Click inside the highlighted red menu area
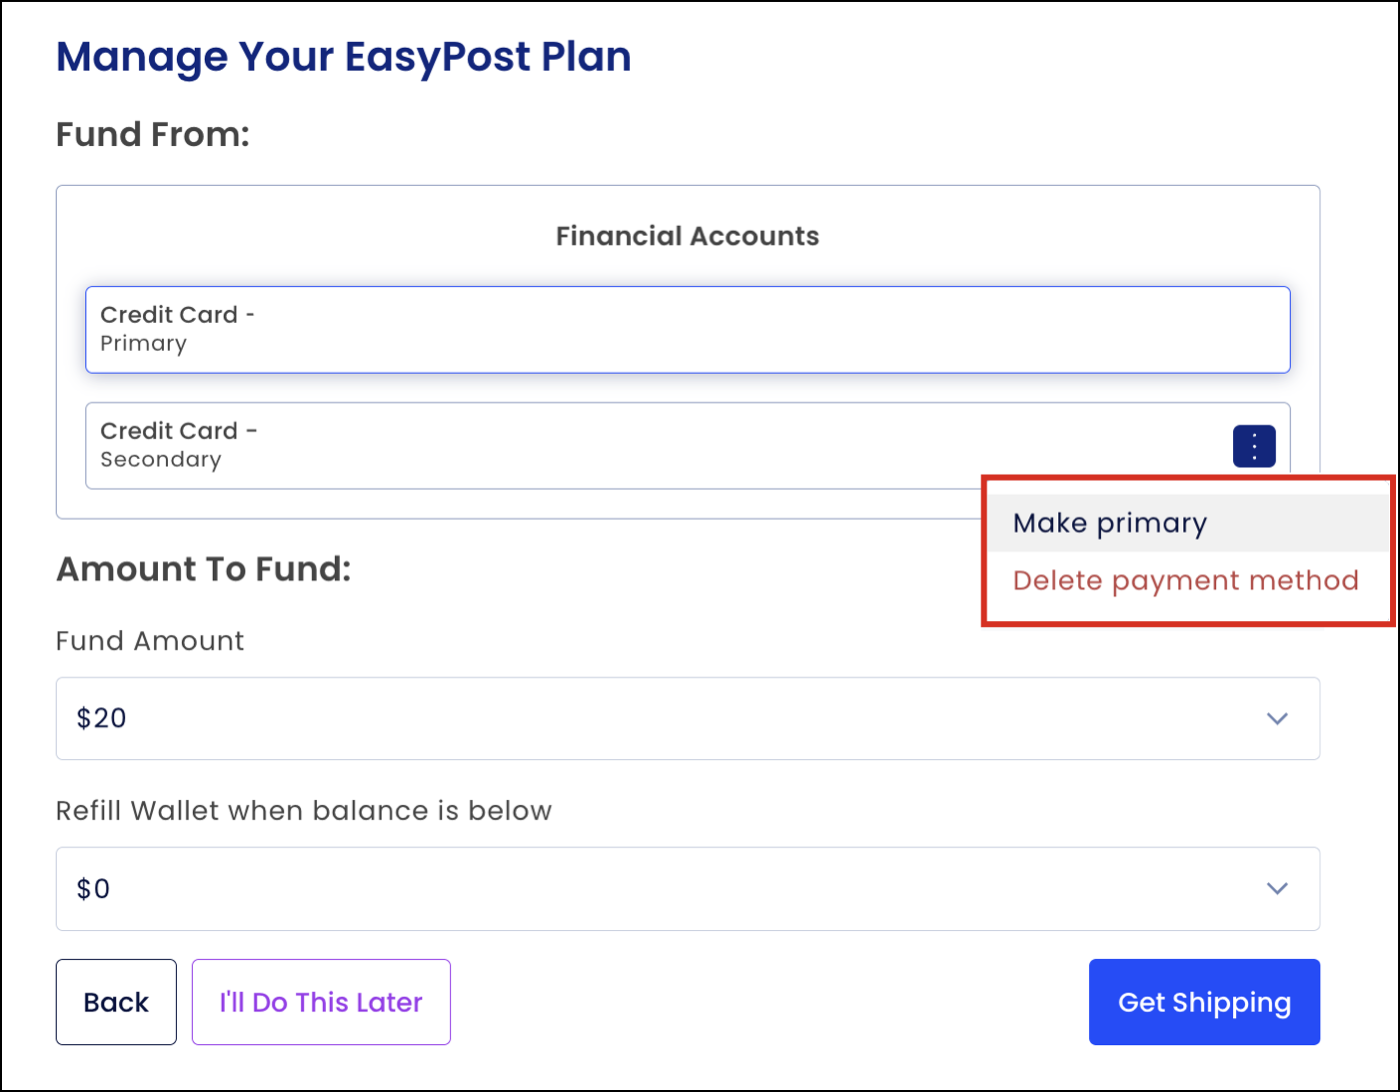Image resolution: width=1400 pixels, height=1092 pixels. (1187, 550)
